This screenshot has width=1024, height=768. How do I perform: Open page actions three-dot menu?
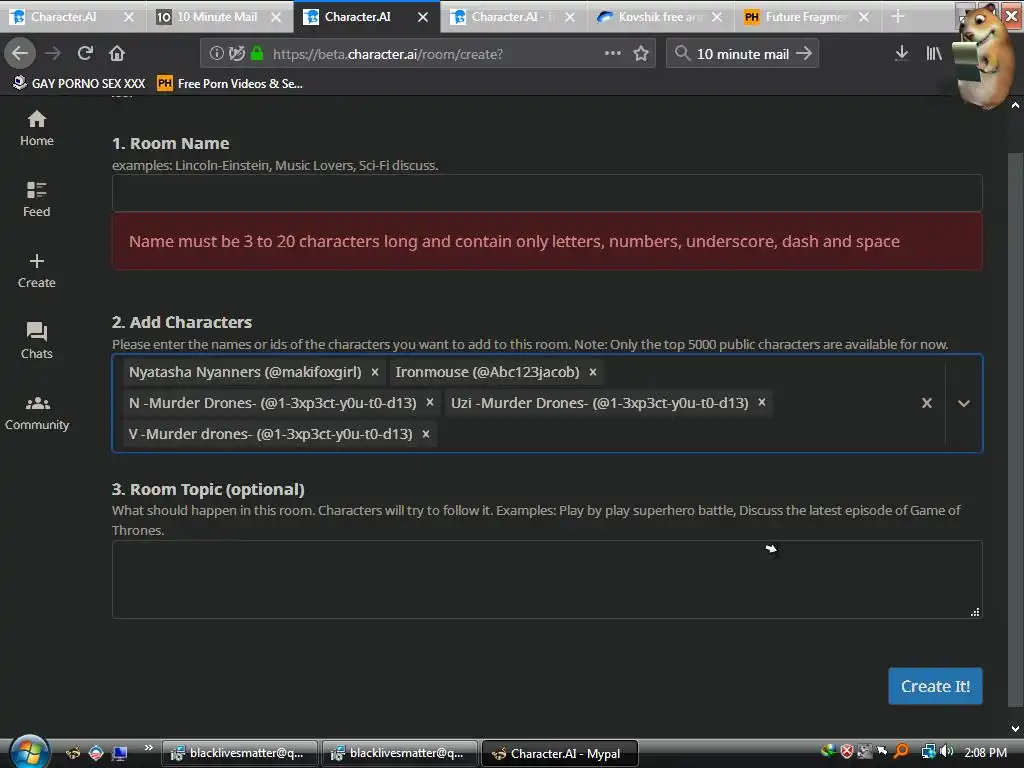pos(613,53)
